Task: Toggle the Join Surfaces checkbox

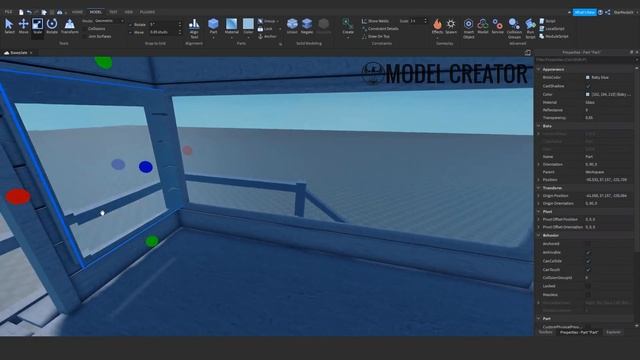Action: coord(84,36)
